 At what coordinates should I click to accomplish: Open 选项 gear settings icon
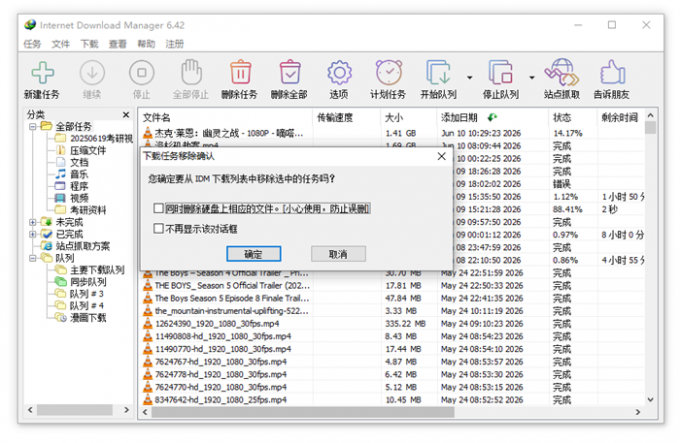coord(339,72)
